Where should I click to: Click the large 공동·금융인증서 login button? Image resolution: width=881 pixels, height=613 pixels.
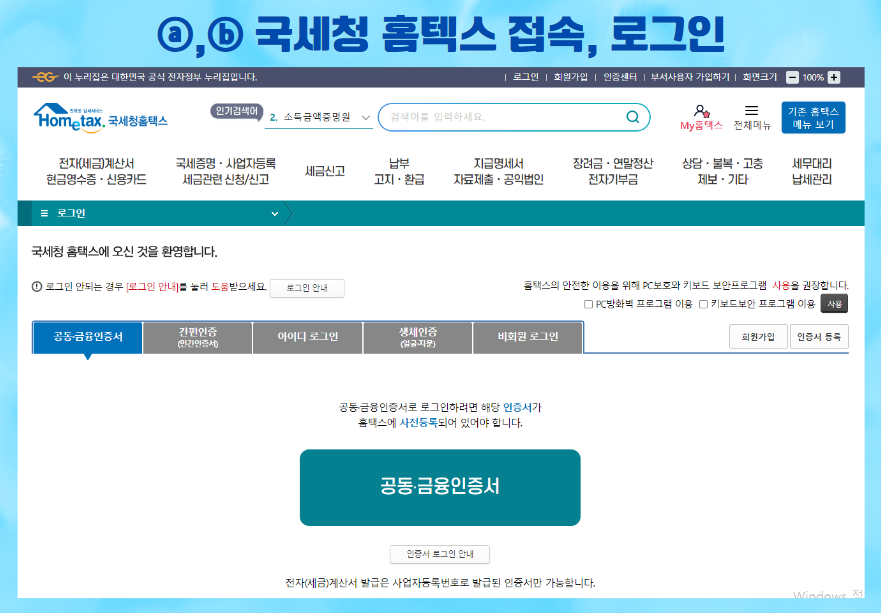(440, 487)
